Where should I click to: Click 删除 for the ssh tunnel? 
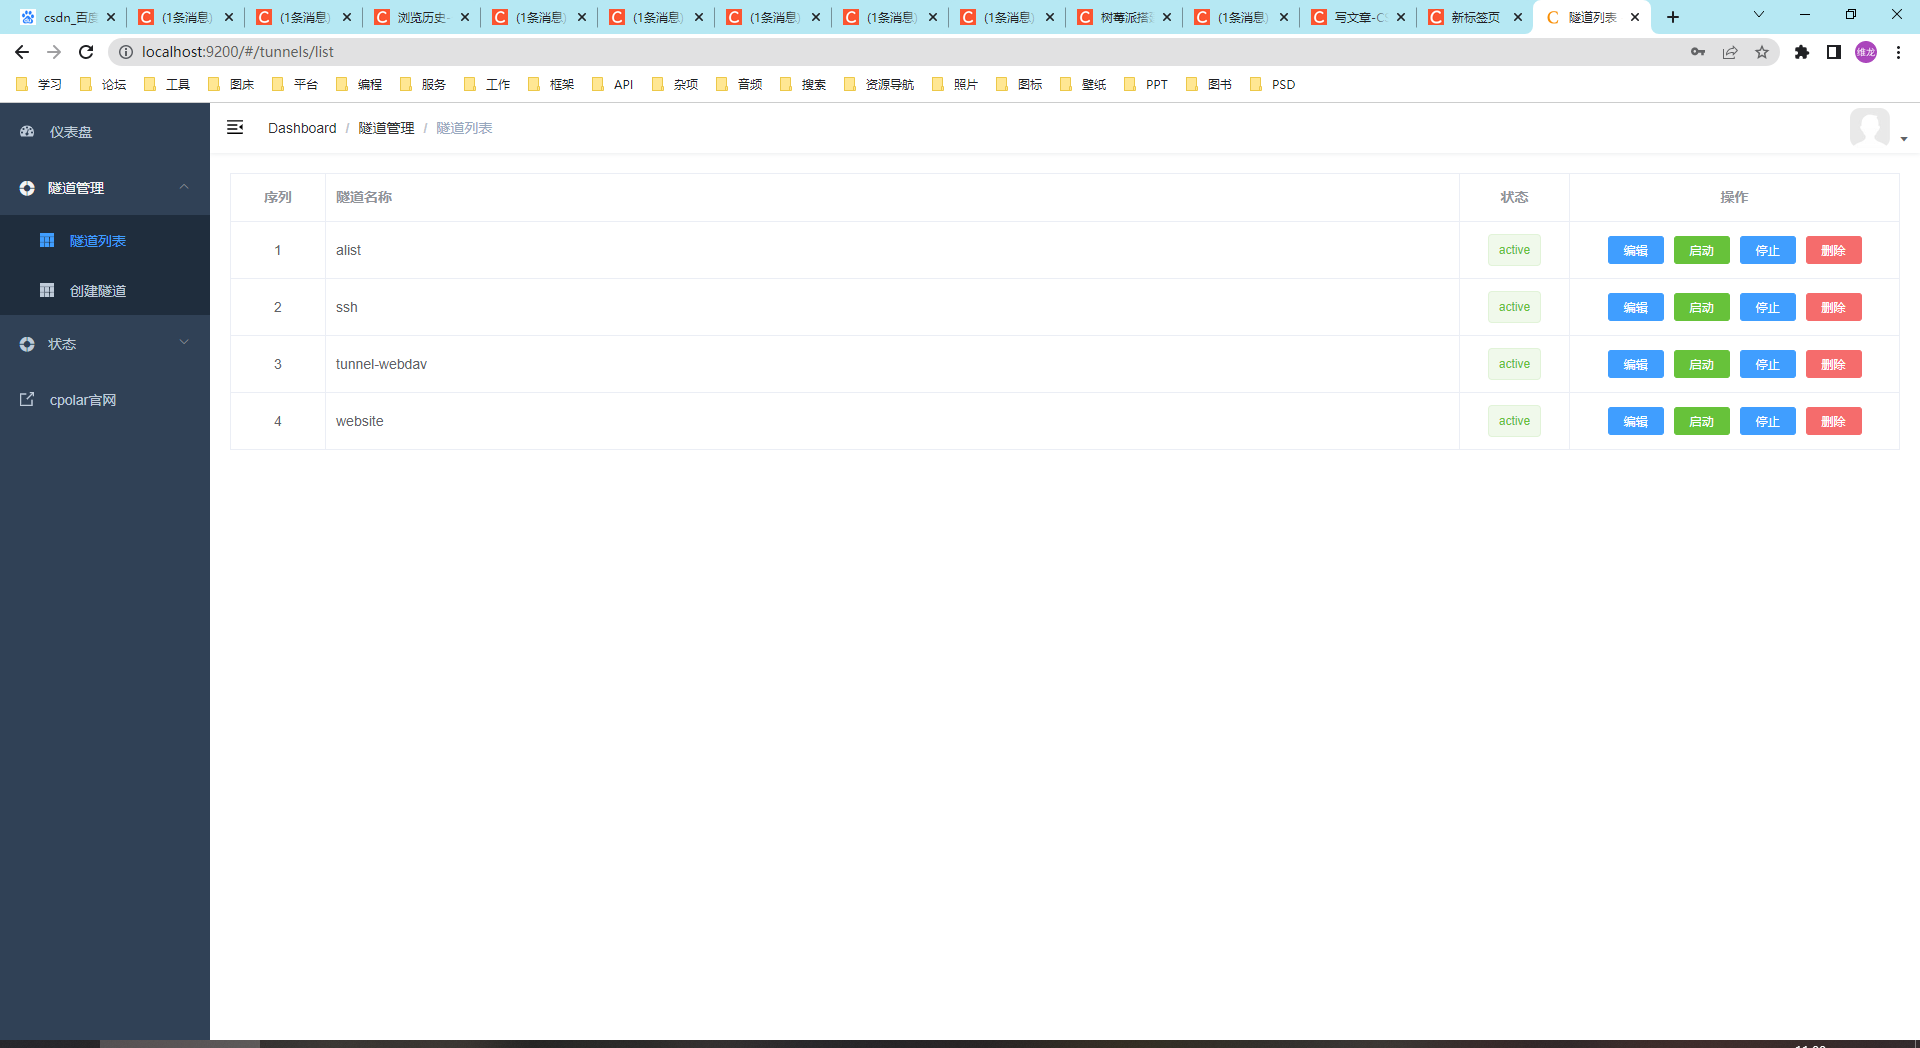(x=1833, y=307)
